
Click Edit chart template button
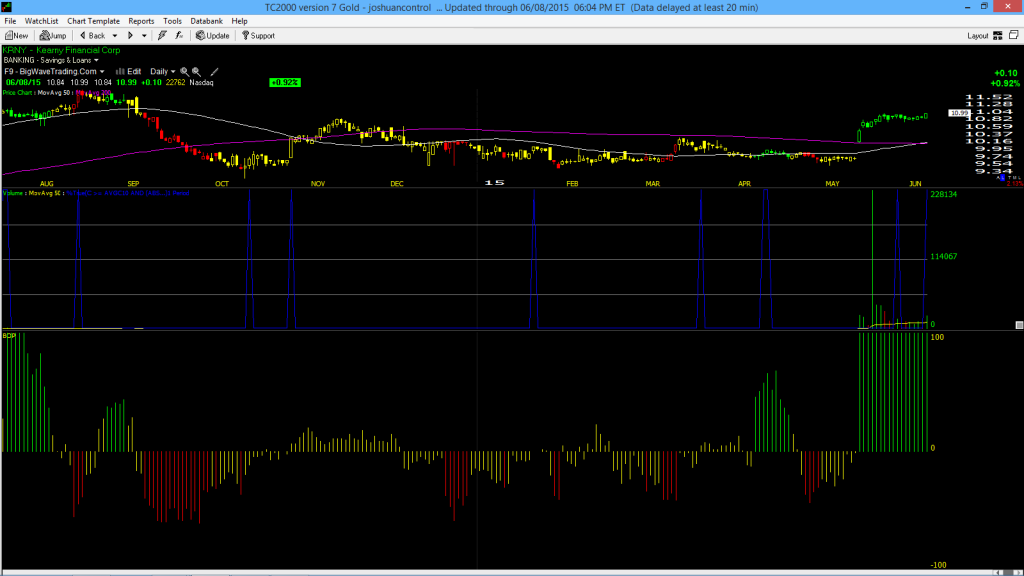[x=129, y=71]
